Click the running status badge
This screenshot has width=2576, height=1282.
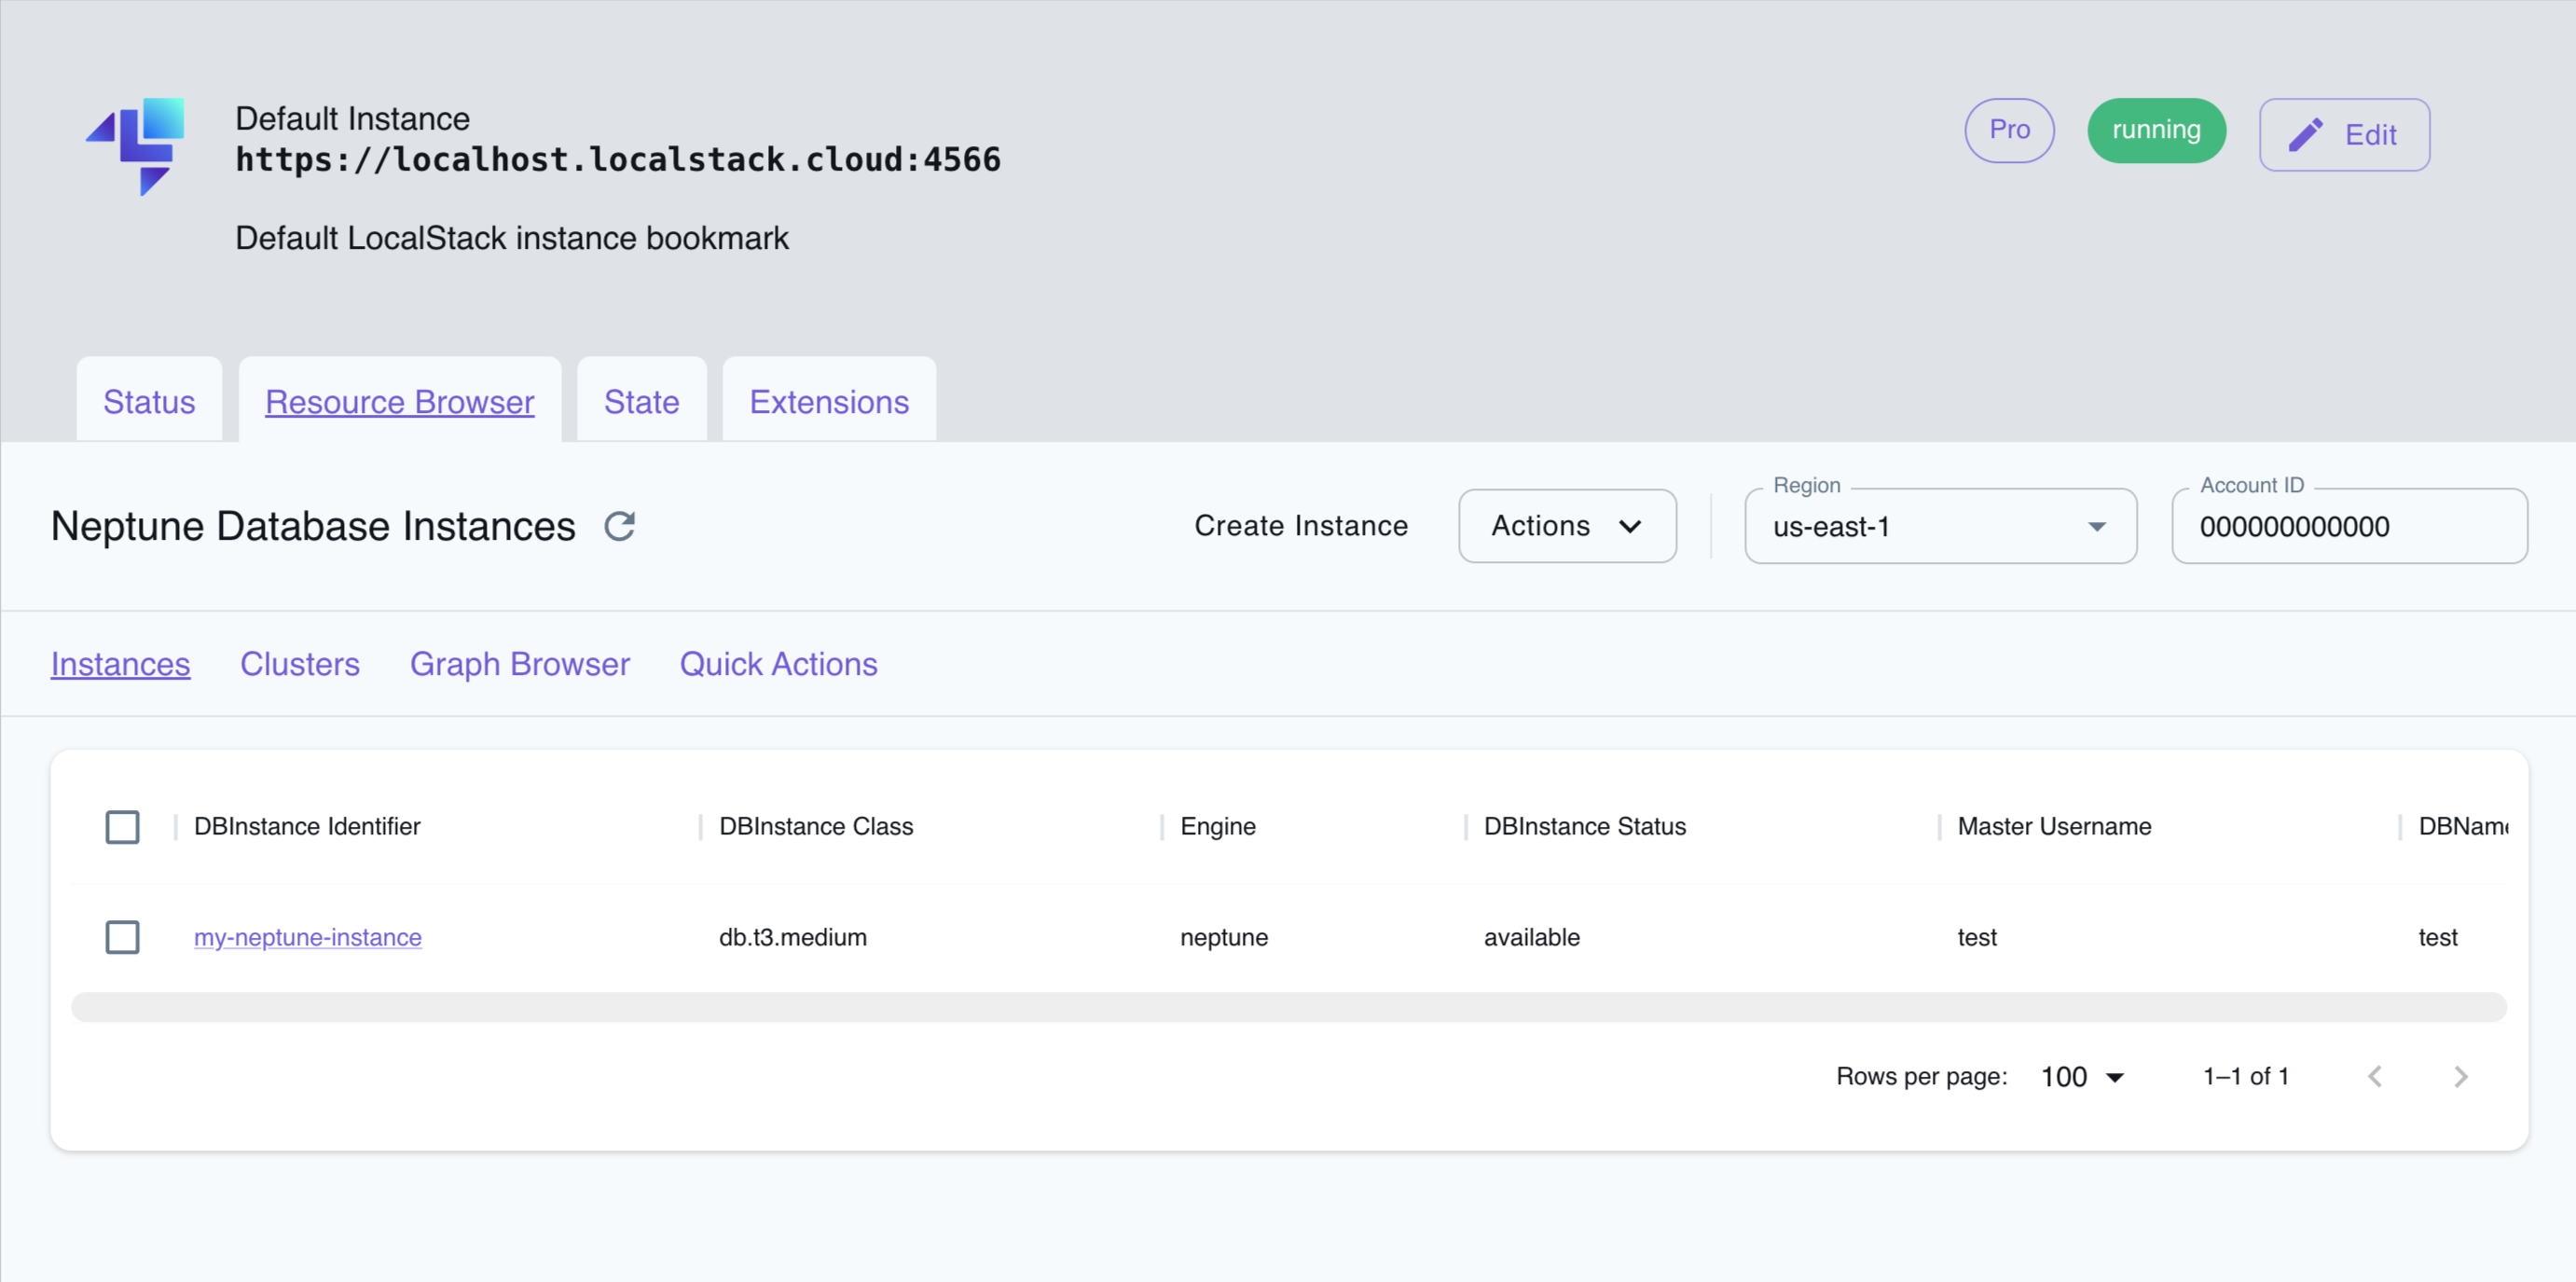(x=2156, y=130)
